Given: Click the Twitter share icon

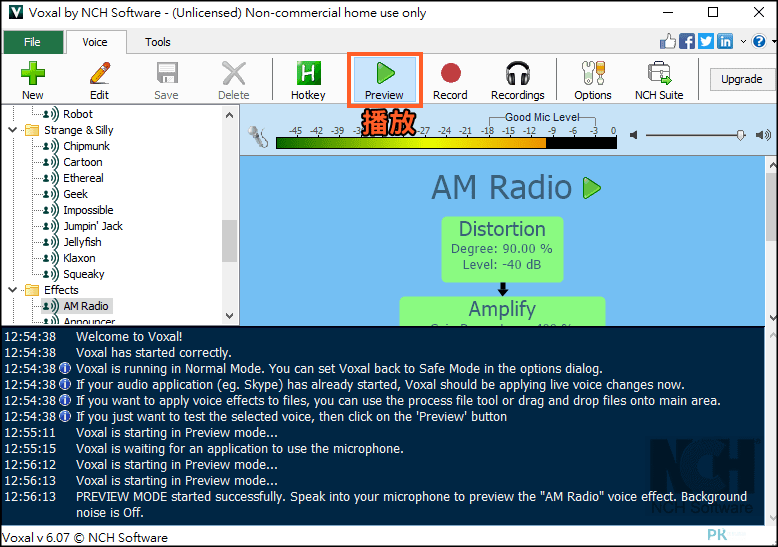Looking at the screenshot, I should click(706, 41).
